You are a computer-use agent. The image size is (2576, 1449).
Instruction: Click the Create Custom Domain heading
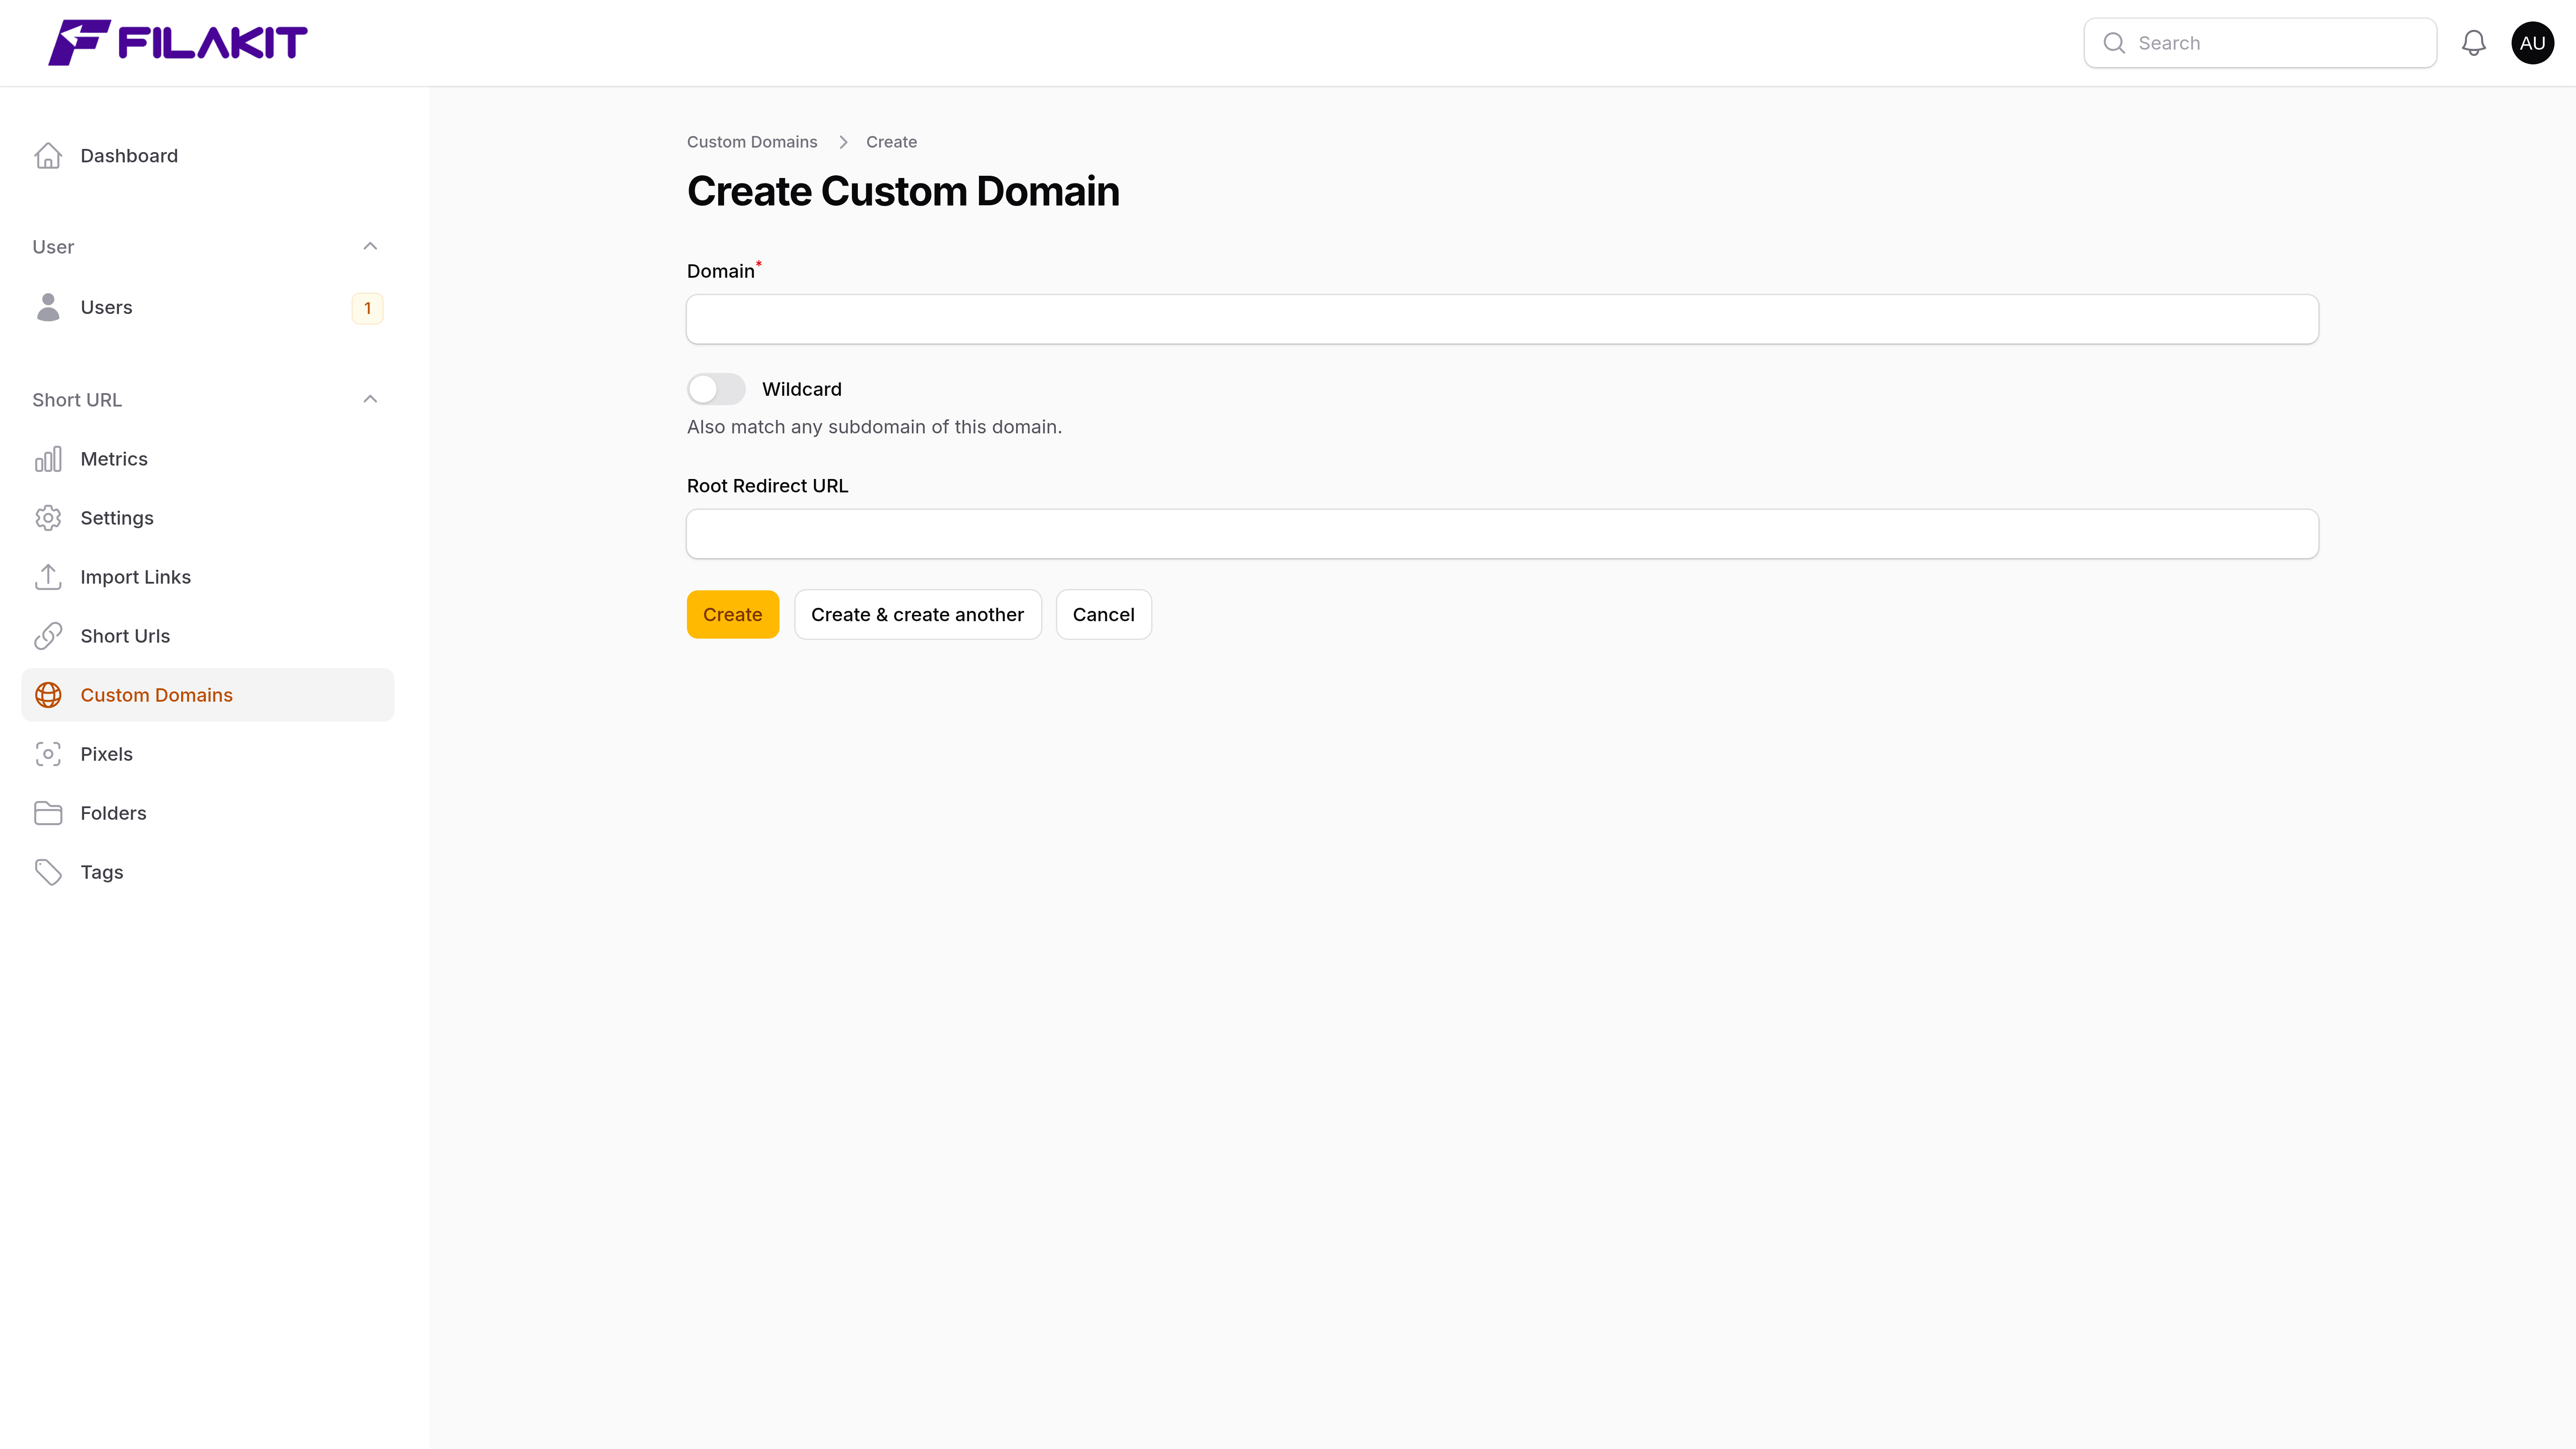pyautogui.click(x=903, y=191)
